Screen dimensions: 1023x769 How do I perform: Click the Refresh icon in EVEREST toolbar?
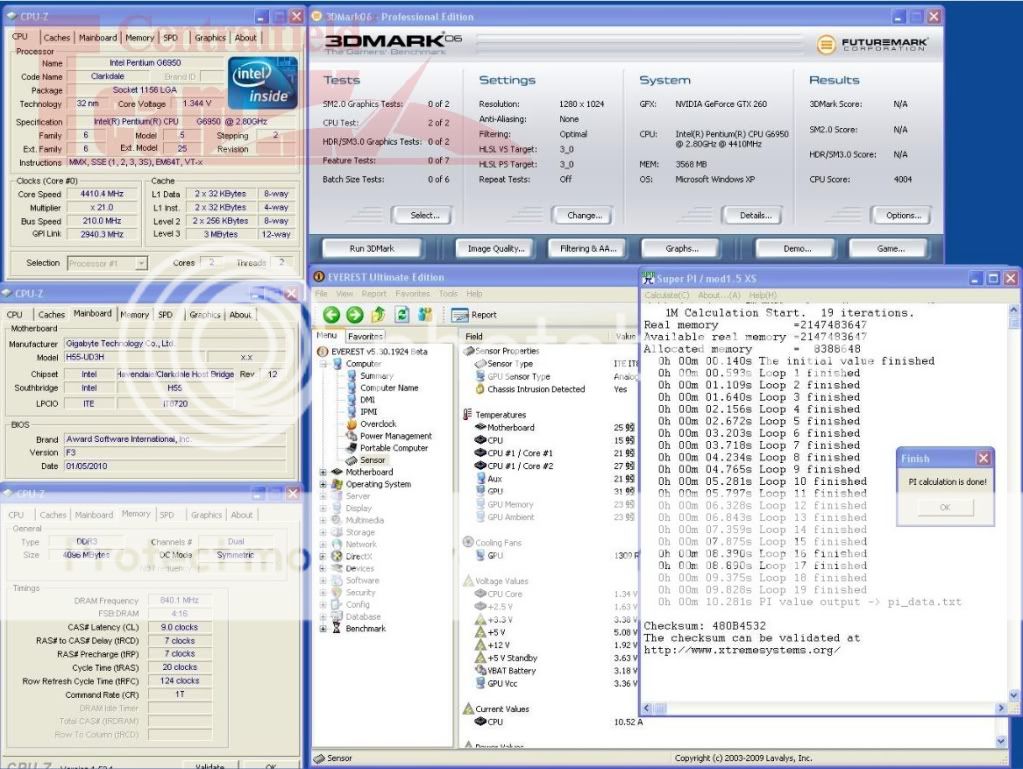point(402,314)
